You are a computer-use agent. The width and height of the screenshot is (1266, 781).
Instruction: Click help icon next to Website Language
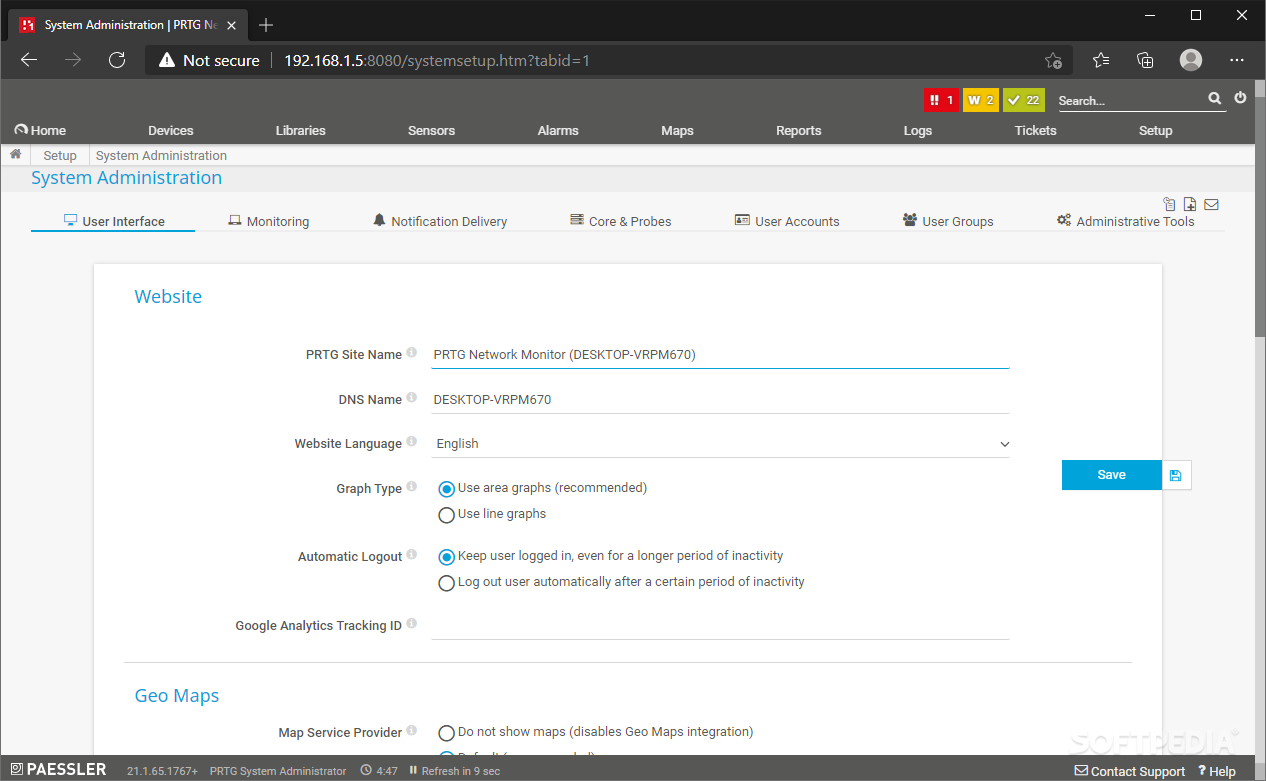(x=411, y=442)
